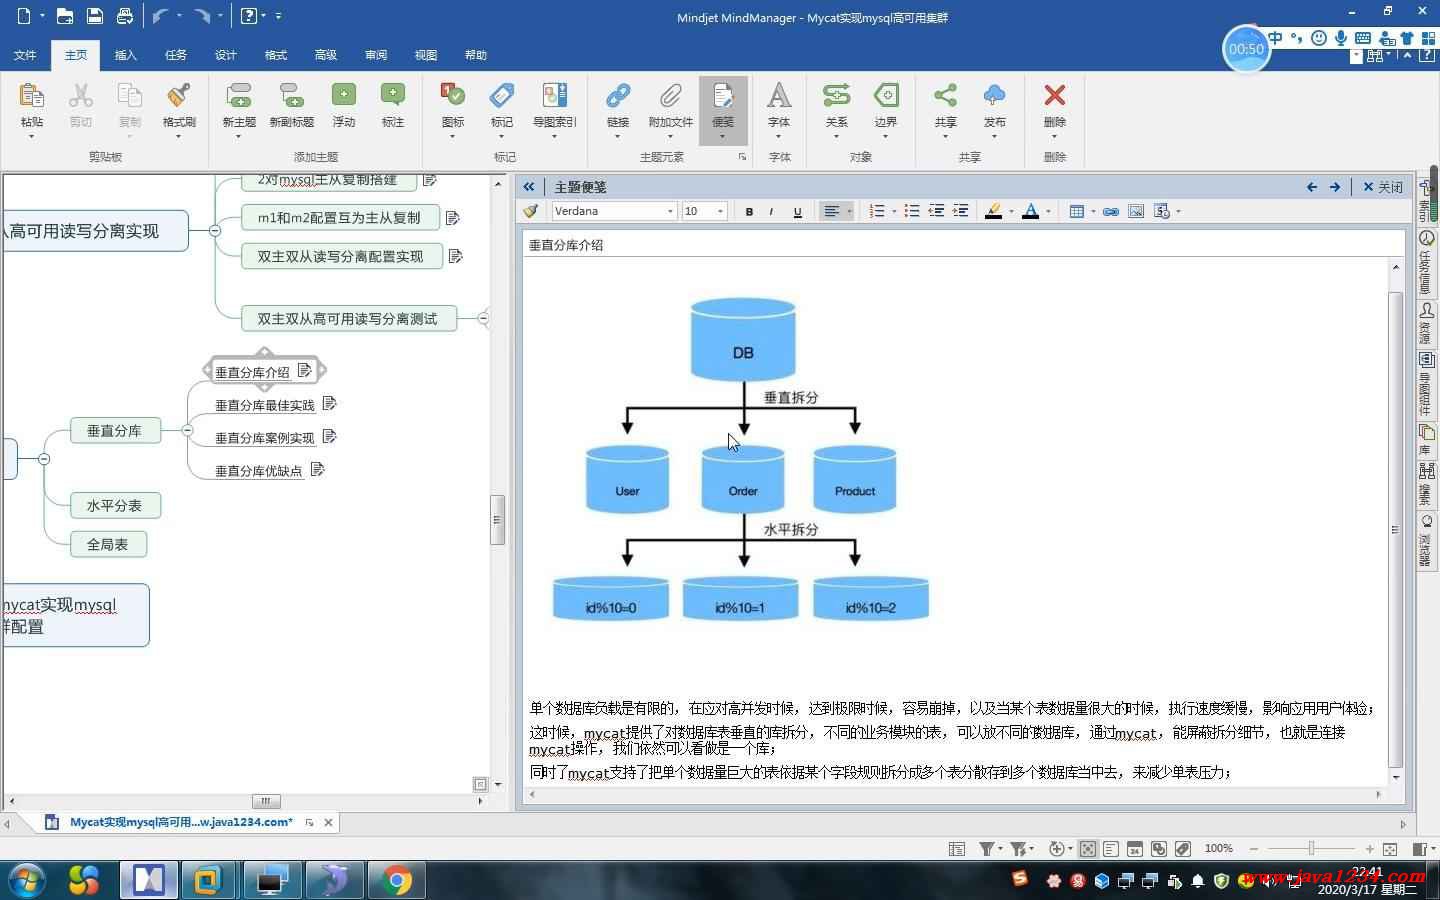The image size is (1440, 900).
Task: Open the font size 10 dropdown
Action: pos(720,211)
